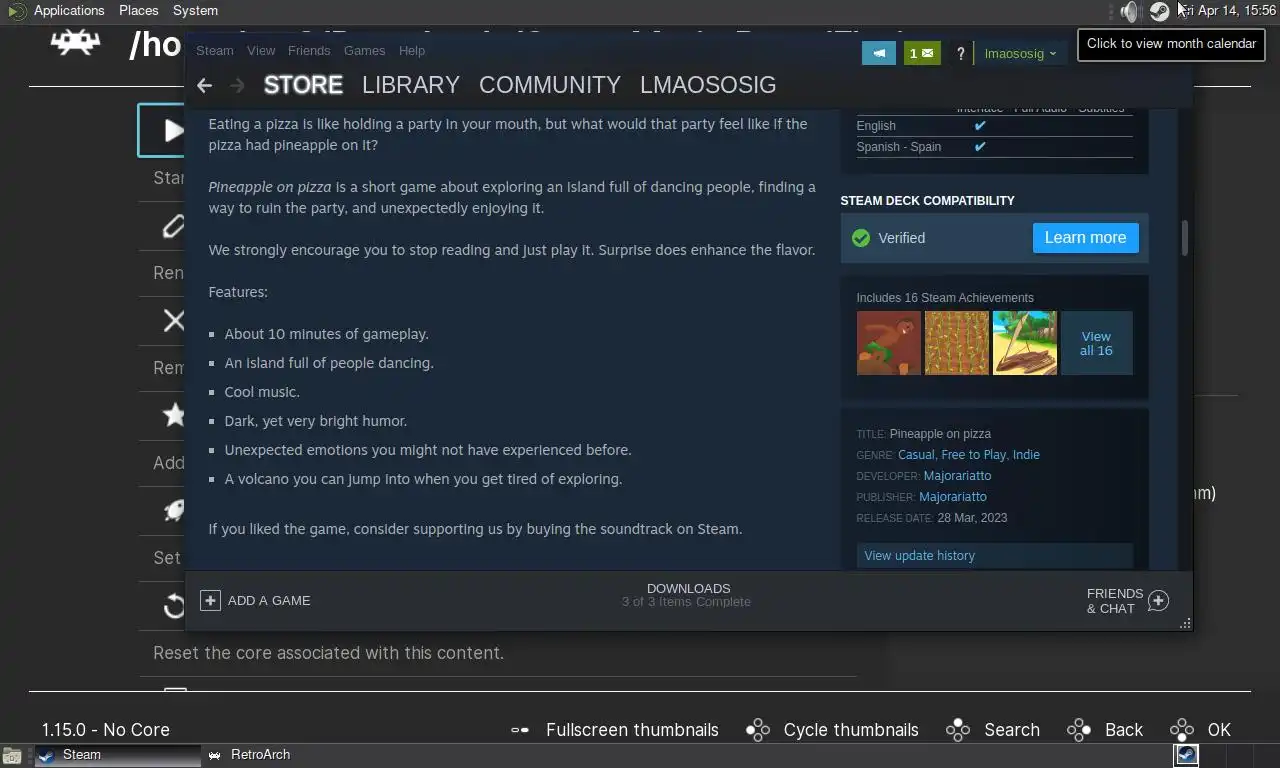Expand the lmaososig account dropdown

(1020, 54)
